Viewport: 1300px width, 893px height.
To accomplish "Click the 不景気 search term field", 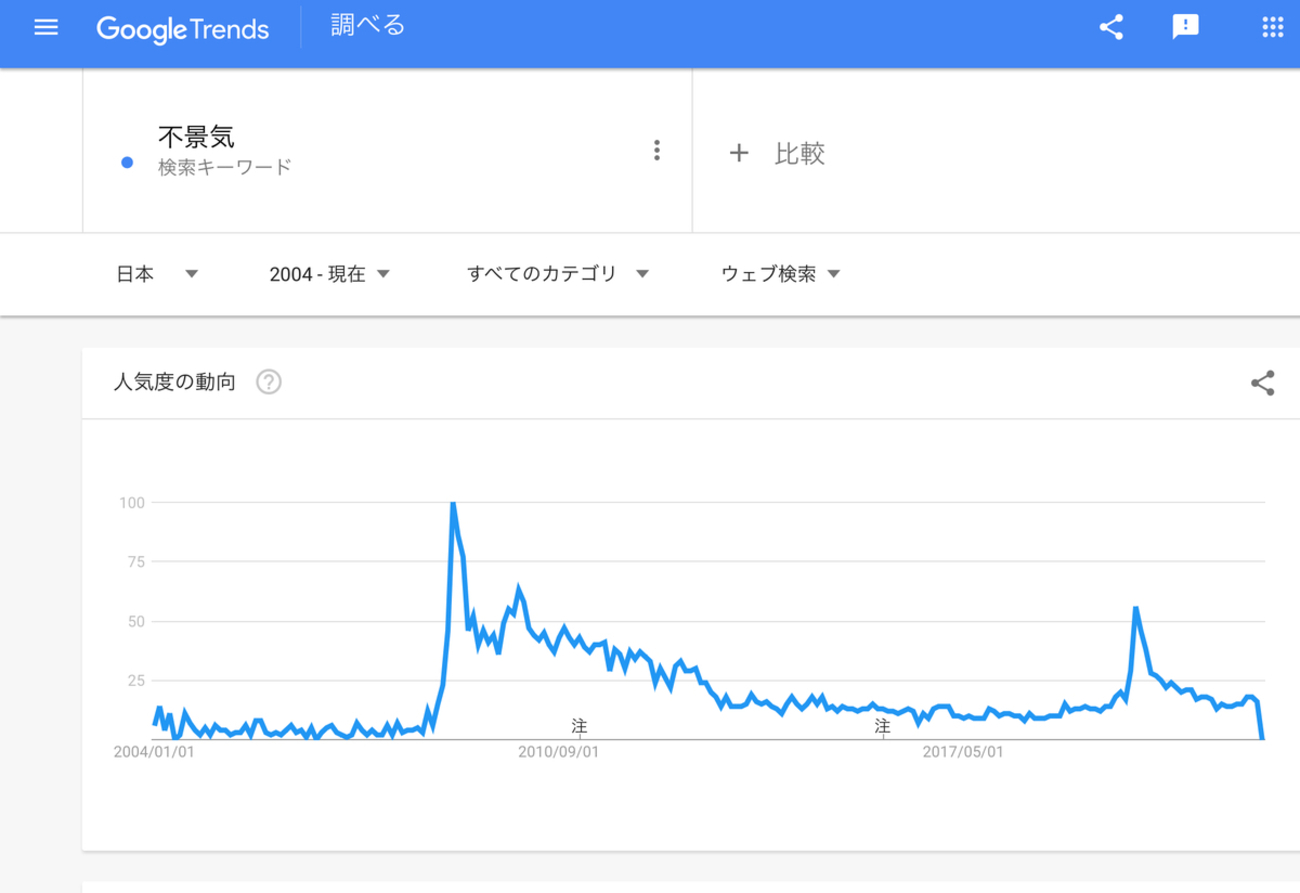I will point(196,137).
